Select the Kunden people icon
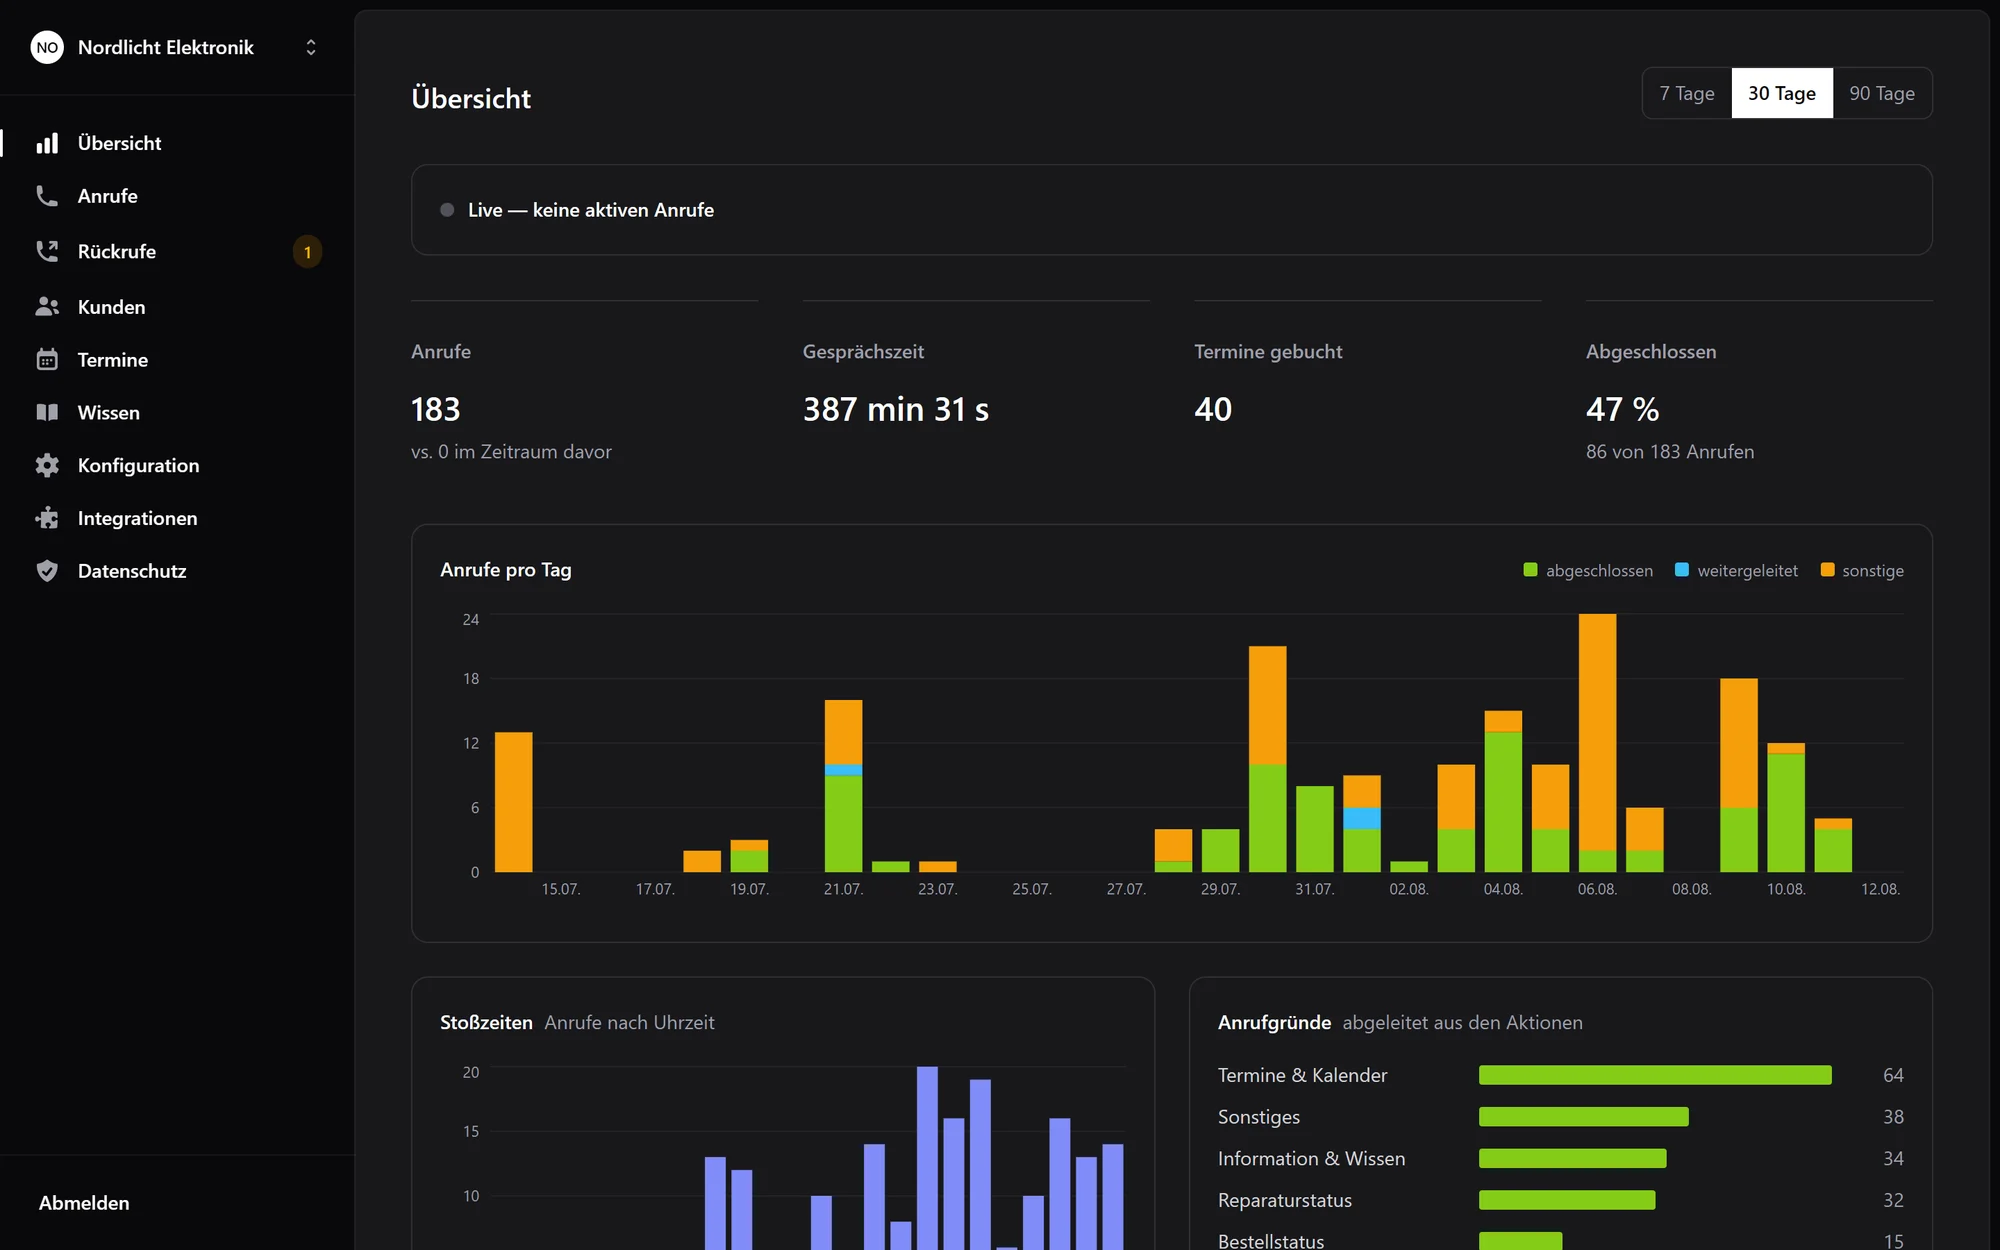 point(47,307)
